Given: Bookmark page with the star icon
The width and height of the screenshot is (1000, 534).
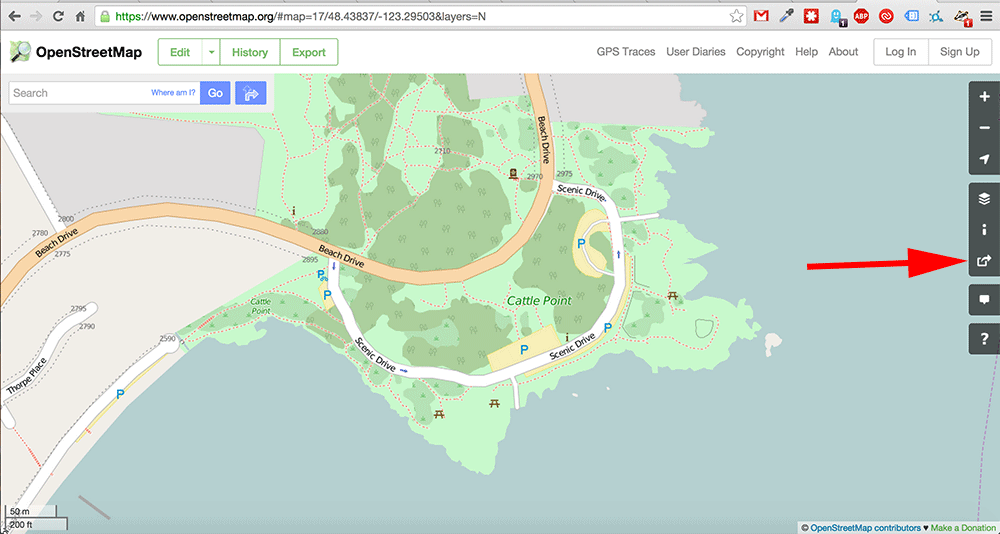Looking at the screenshot, I should click(736, 17).
